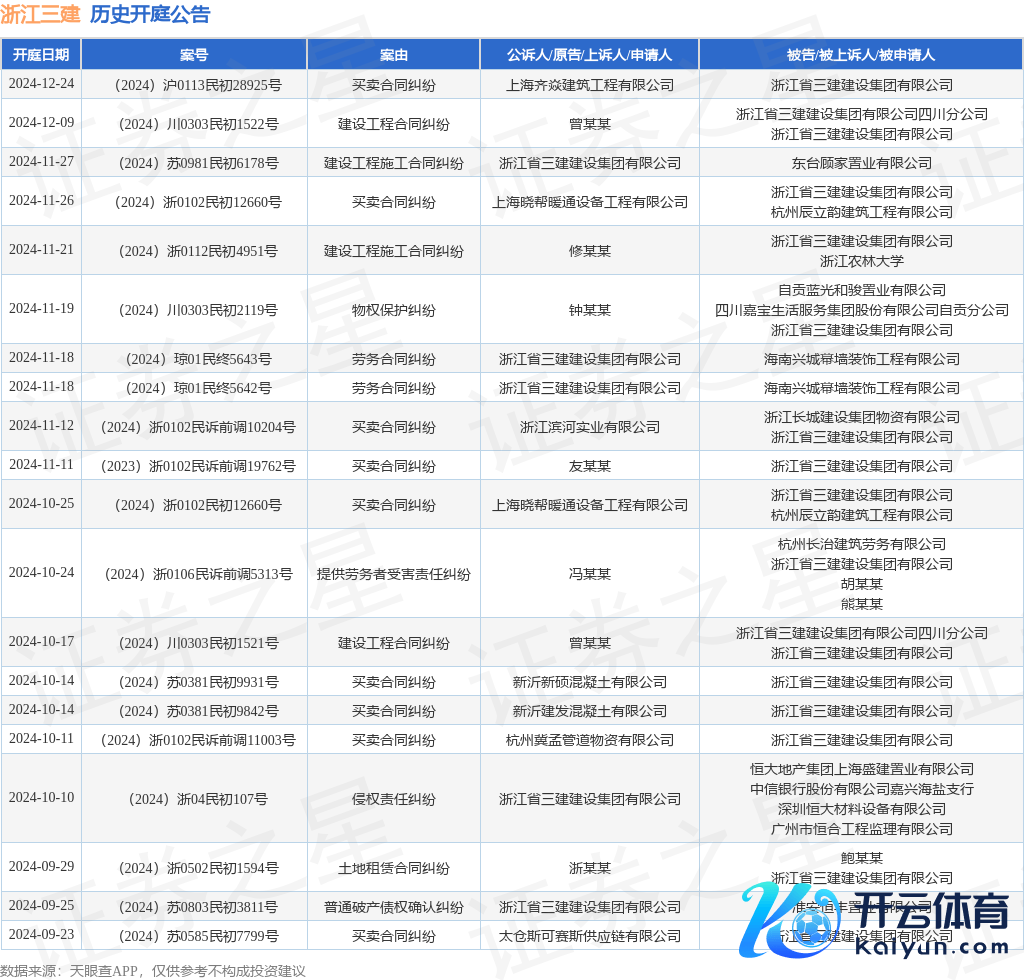Open case （2024）沪0113民初28925号

click(194, 85)
